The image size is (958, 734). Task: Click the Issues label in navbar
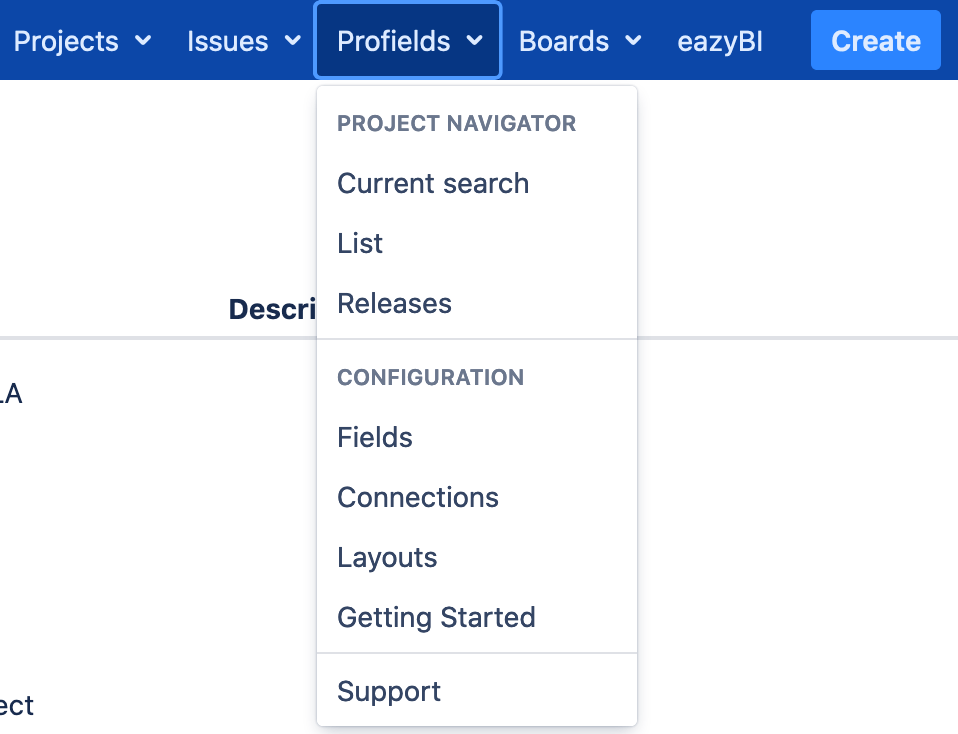(227, 41)
